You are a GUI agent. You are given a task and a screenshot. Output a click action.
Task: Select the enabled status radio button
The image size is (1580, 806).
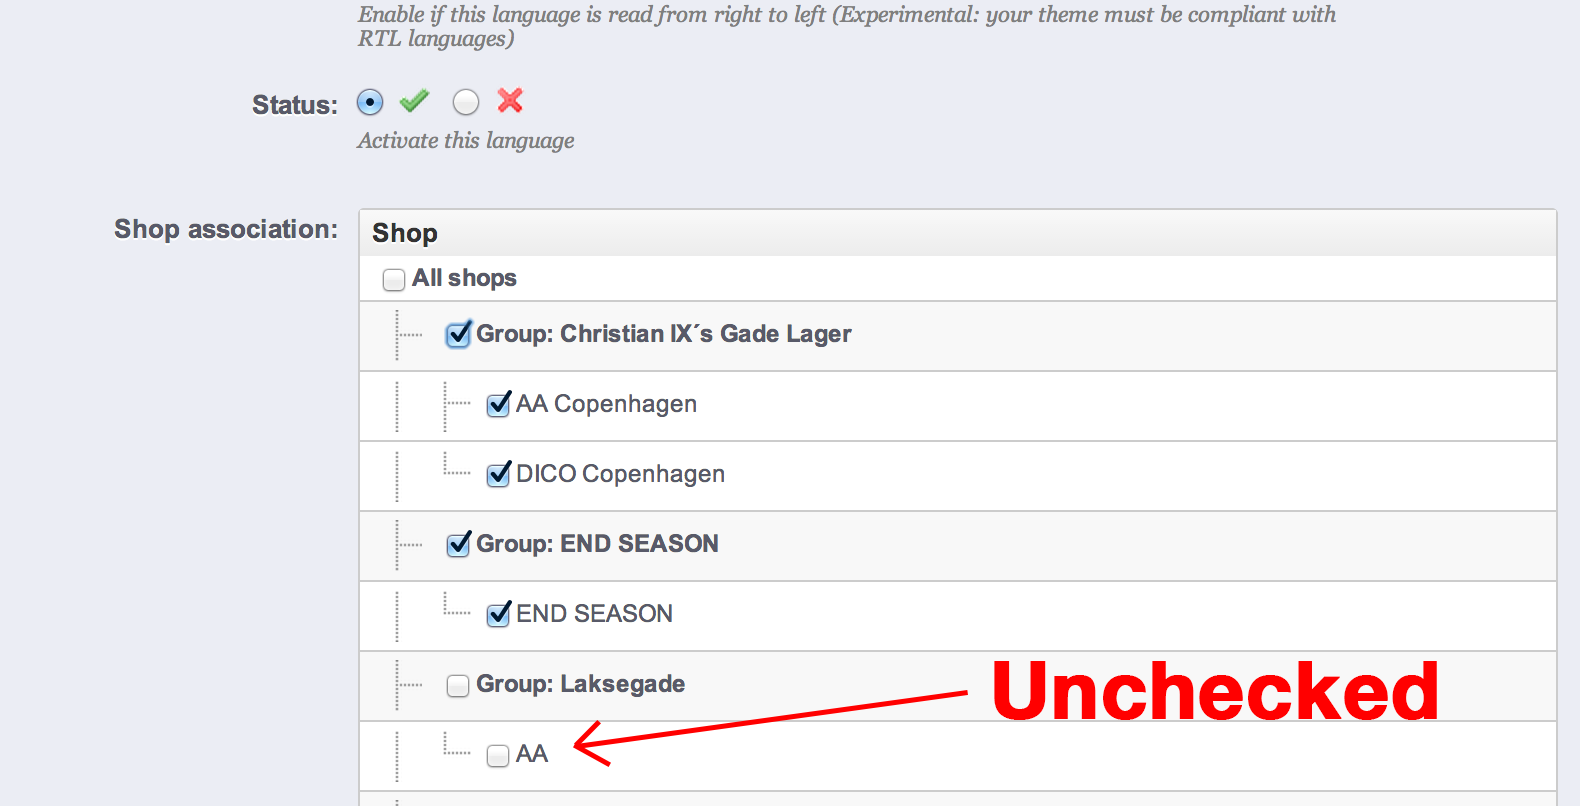pos(370,102)
